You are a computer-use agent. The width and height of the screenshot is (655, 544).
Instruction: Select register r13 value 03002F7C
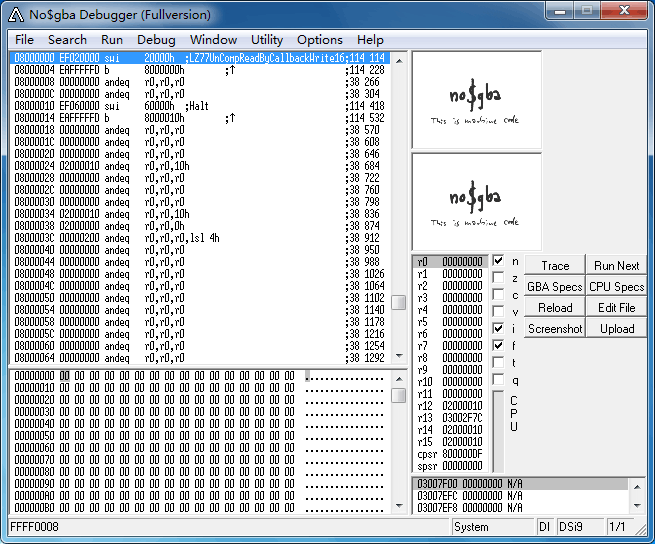click(x=462, y=418)
